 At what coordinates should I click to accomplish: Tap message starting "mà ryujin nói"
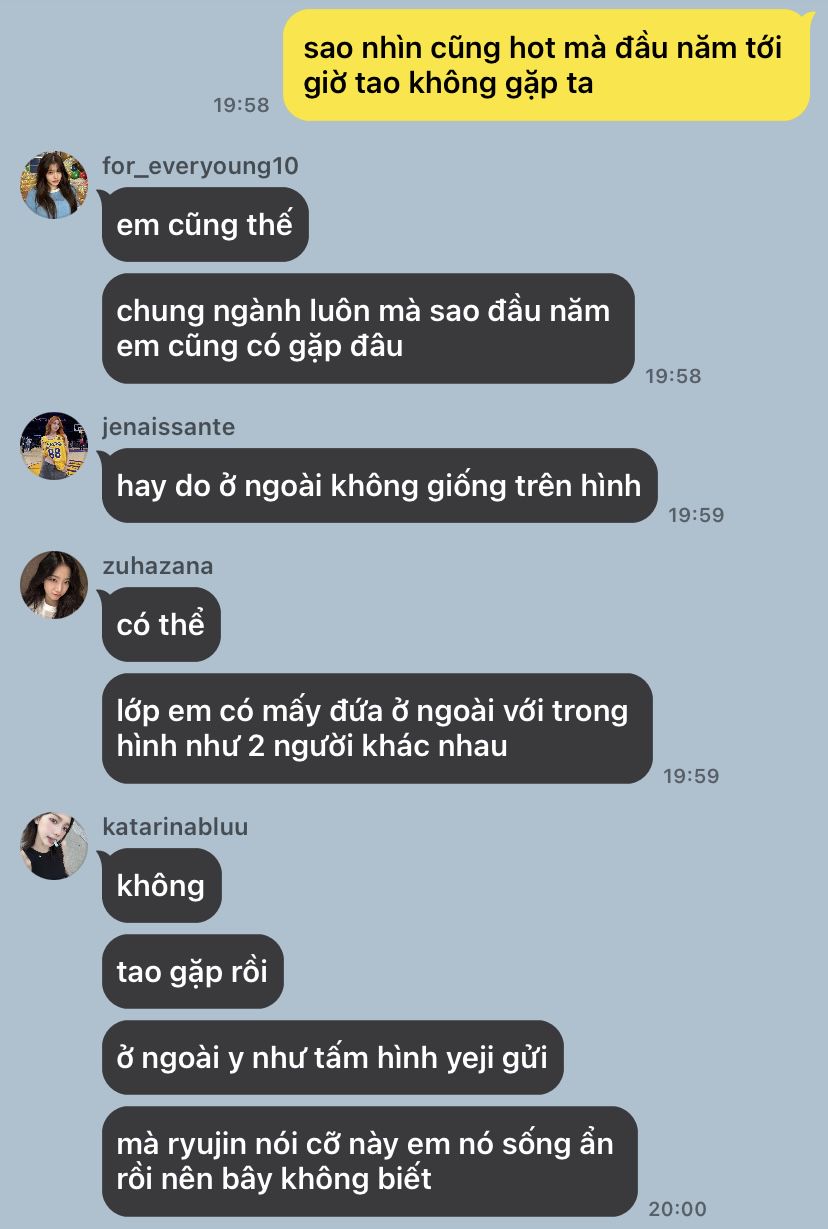coord(370,1161)
